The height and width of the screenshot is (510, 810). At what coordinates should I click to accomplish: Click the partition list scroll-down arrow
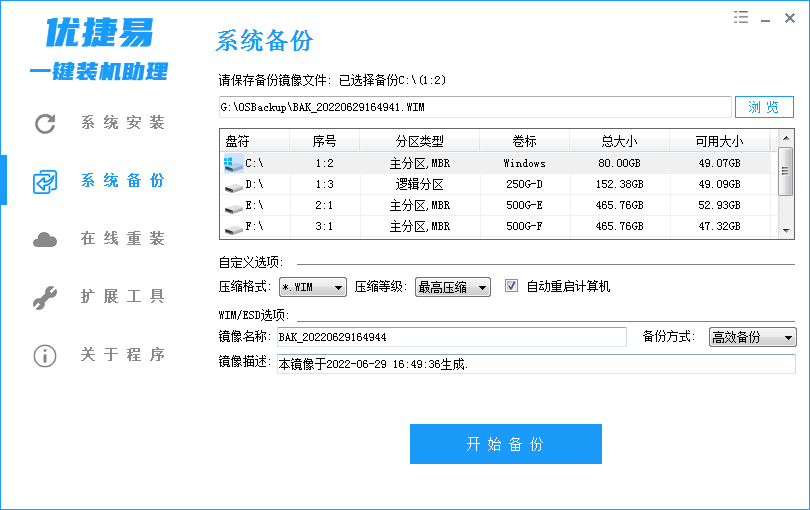point(786,231)
